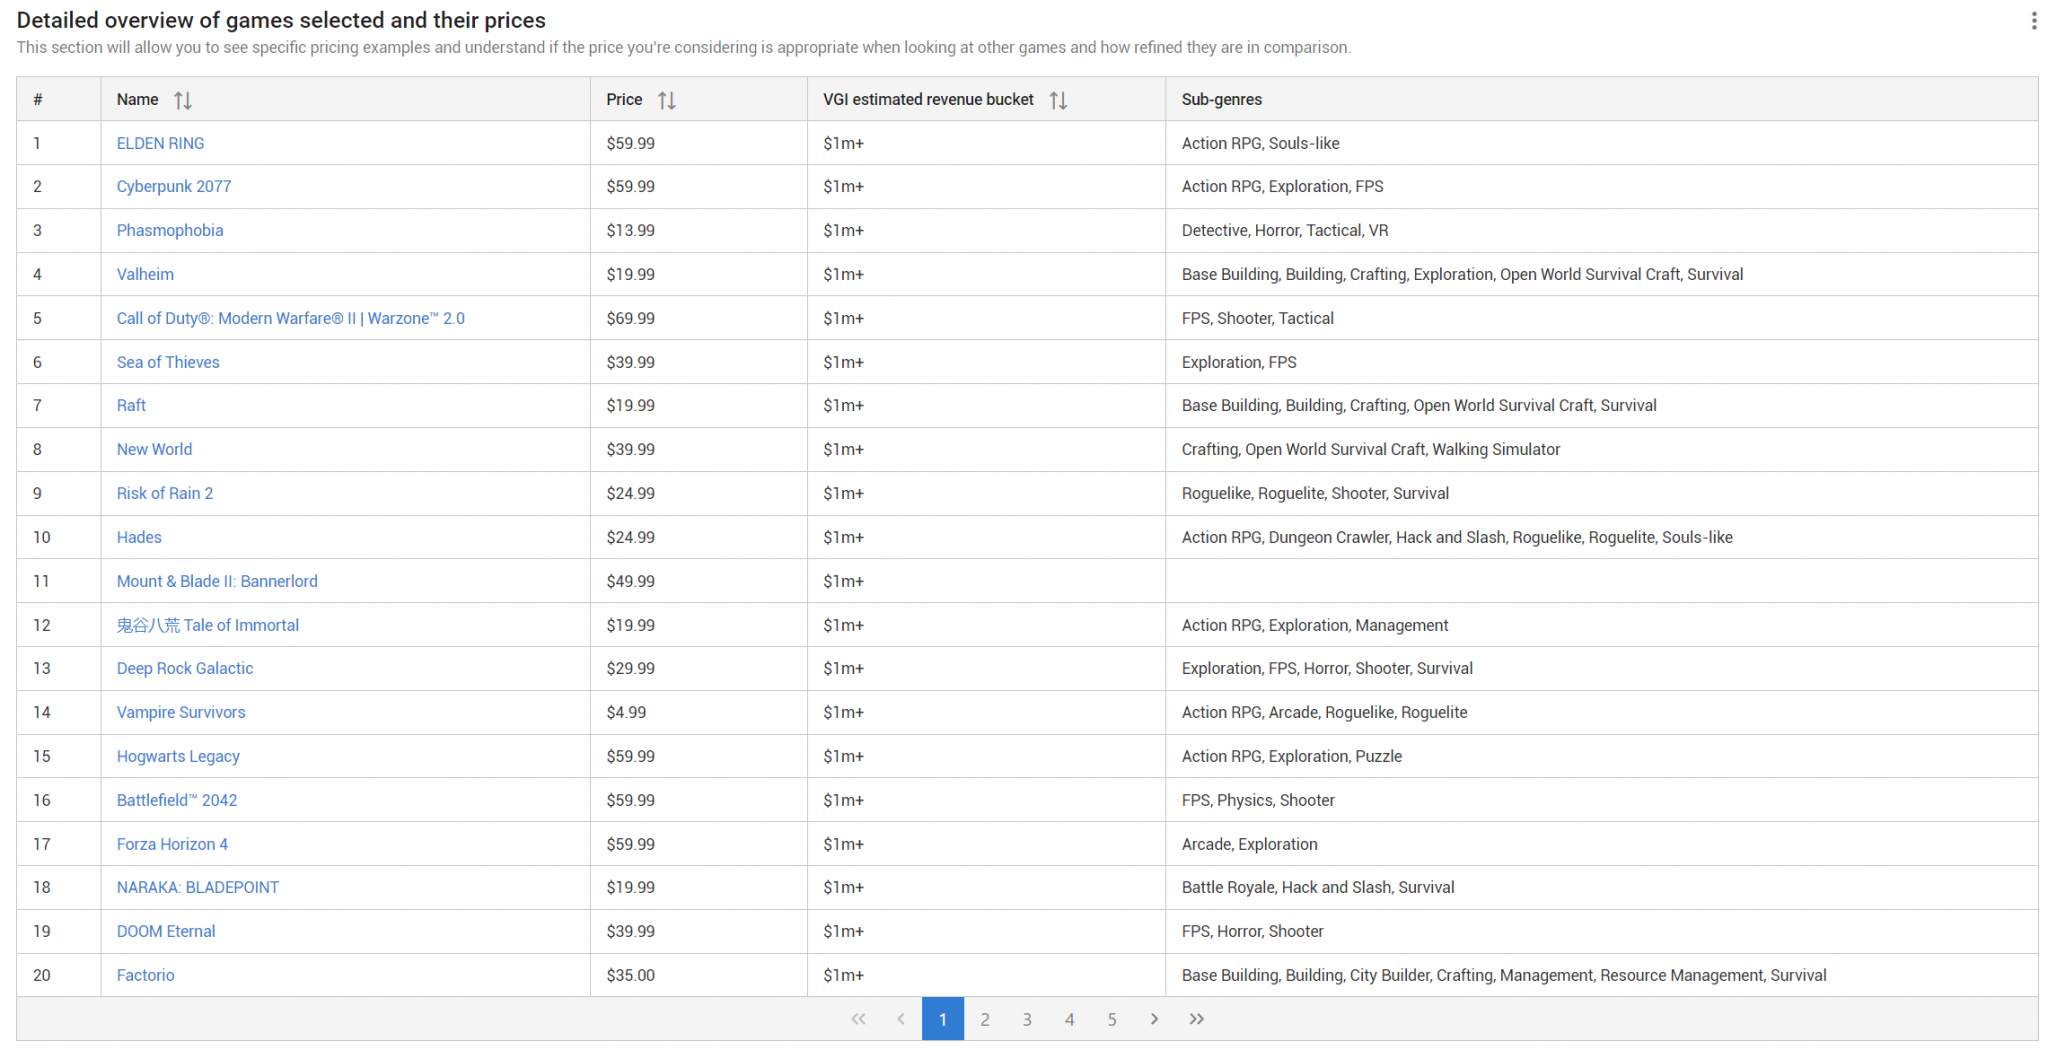2048x1050 pixels.
Task: Jump to last page double-right arrow
Action: click(1196, 1019)
